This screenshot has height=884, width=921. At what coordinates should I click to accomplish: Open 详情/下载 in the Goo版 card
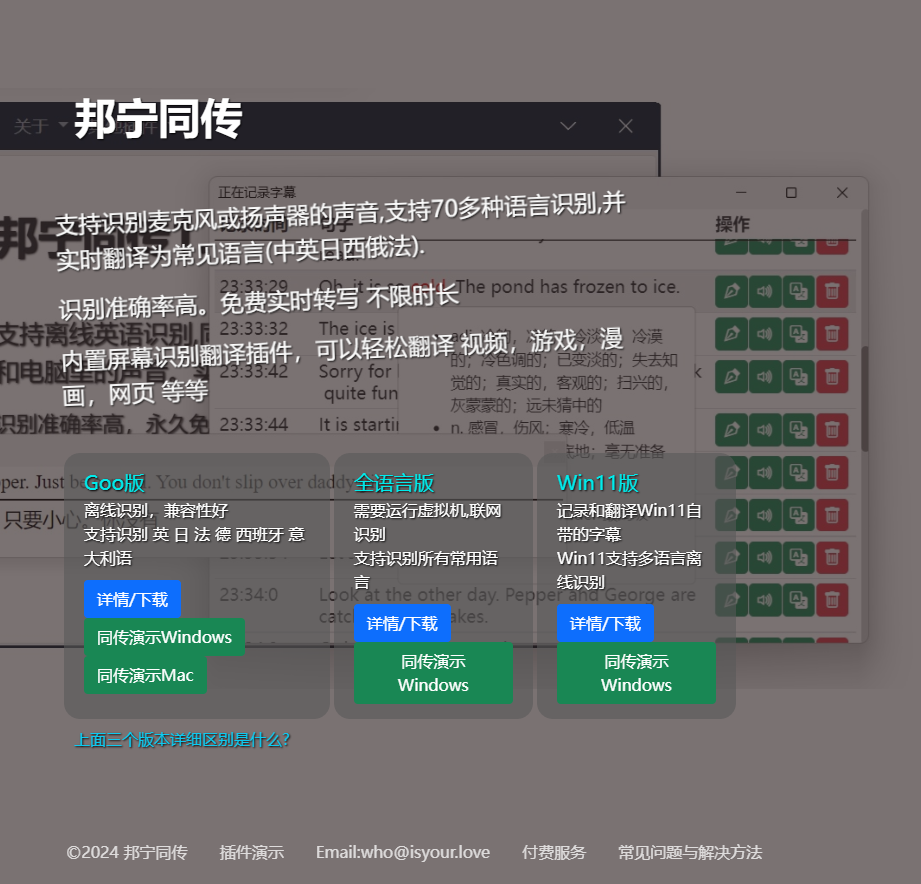(132, 599)
